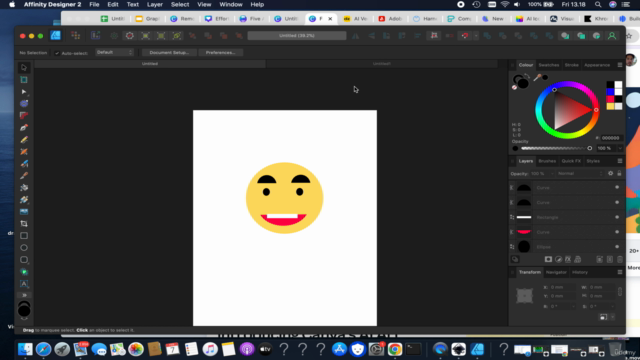
Task: Select the Move tool arrow
Action: (x=24, y=68)
